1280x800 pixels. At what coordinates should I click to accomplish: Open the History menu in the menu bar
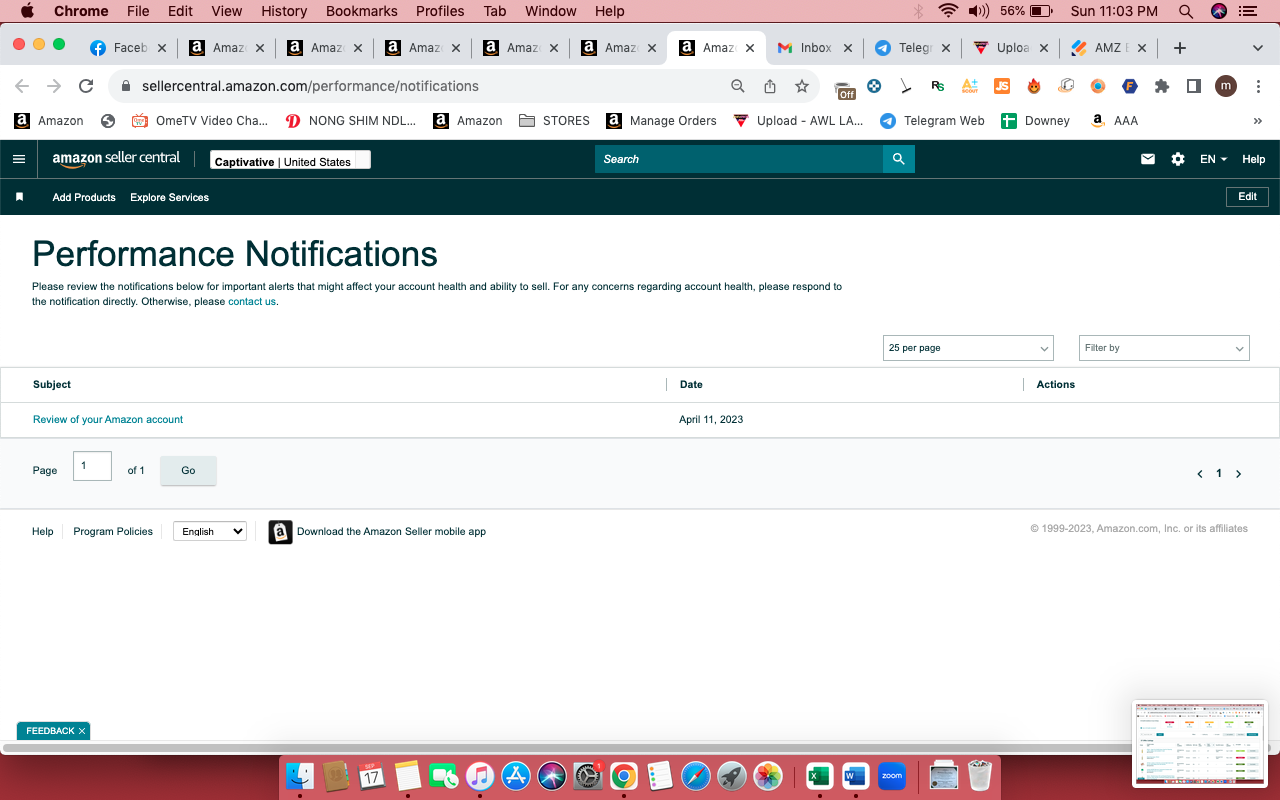[x=284, y=11]
